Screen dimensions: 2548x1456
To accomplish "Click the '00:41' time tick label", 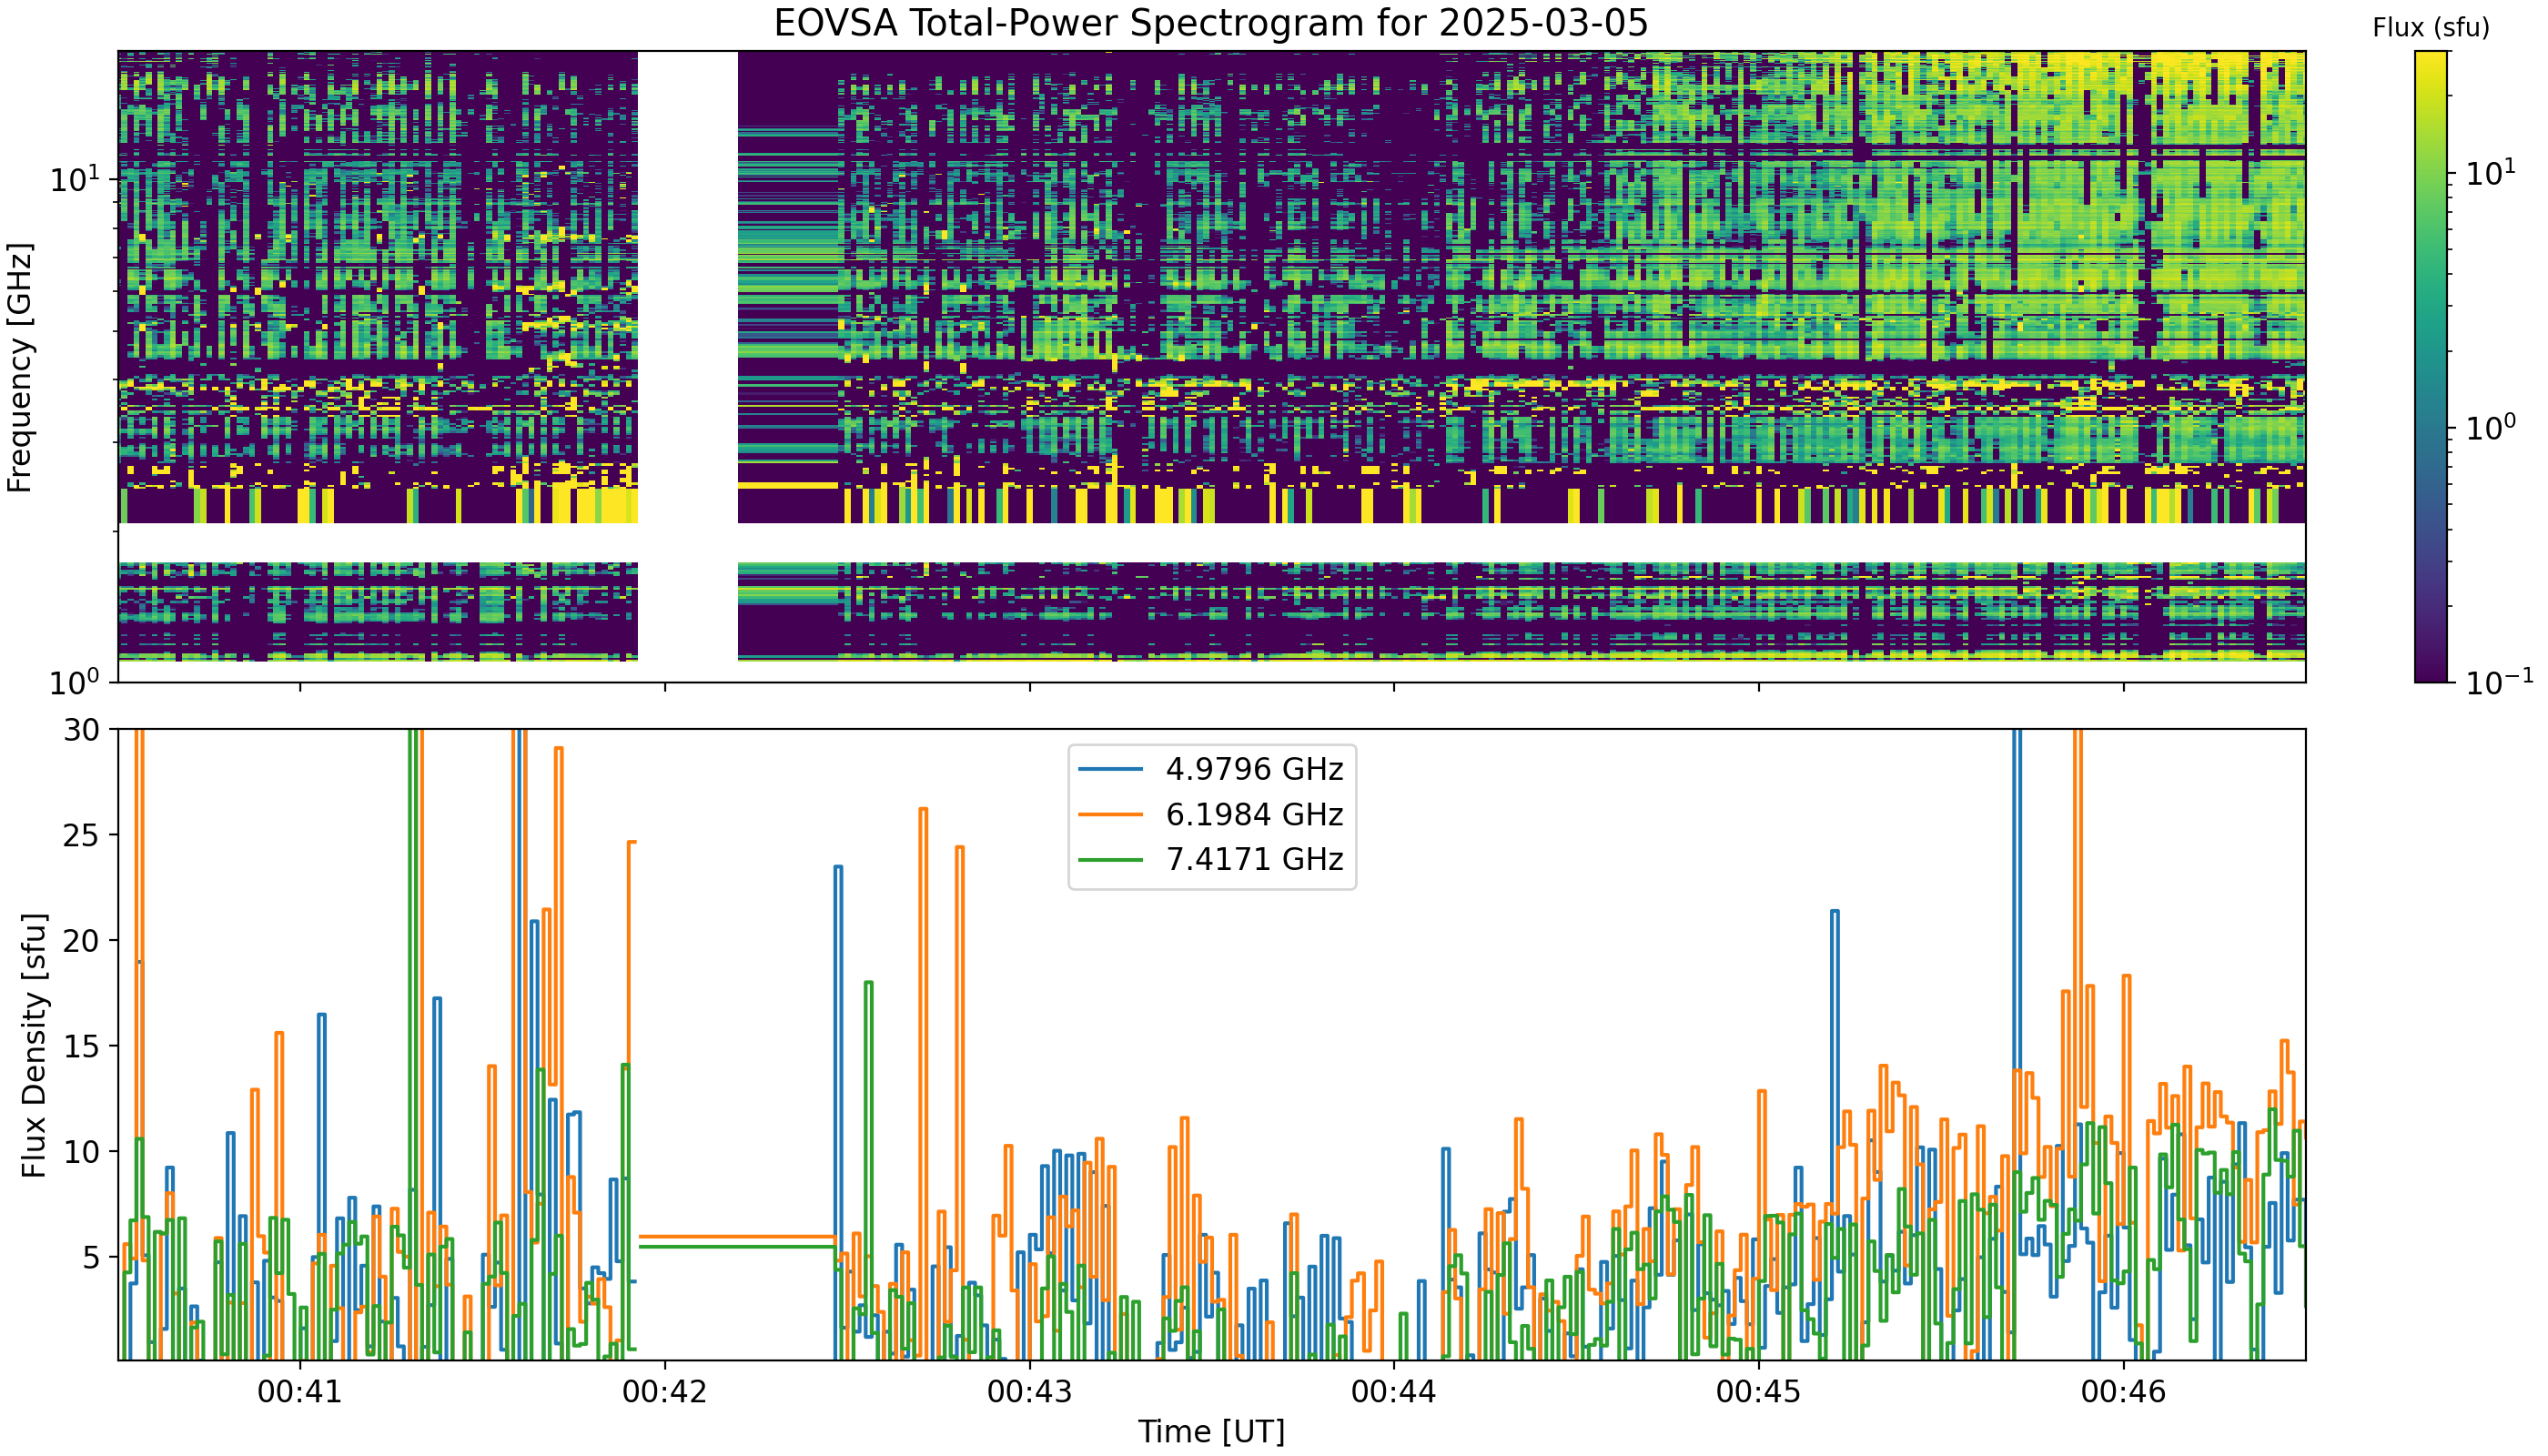I will [x=300, y=1392].
